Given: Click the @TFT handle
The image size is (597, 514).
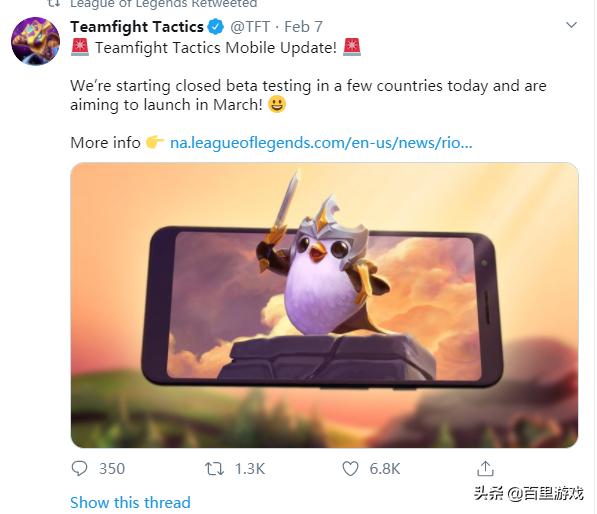Looking at the screenshot, I should [x=250, y=27].
